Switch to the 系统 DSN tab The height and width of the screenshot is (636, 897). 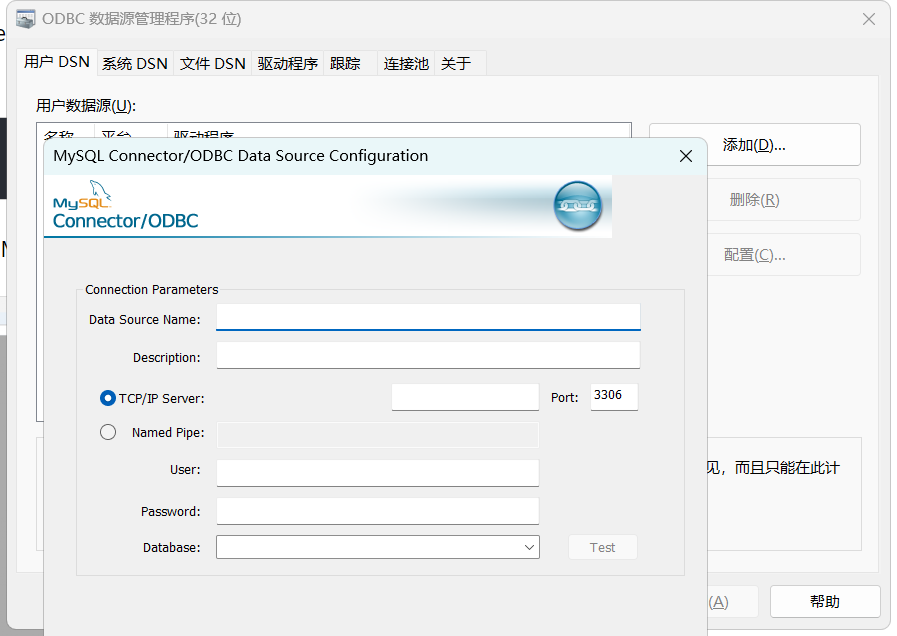pos(135,63)
